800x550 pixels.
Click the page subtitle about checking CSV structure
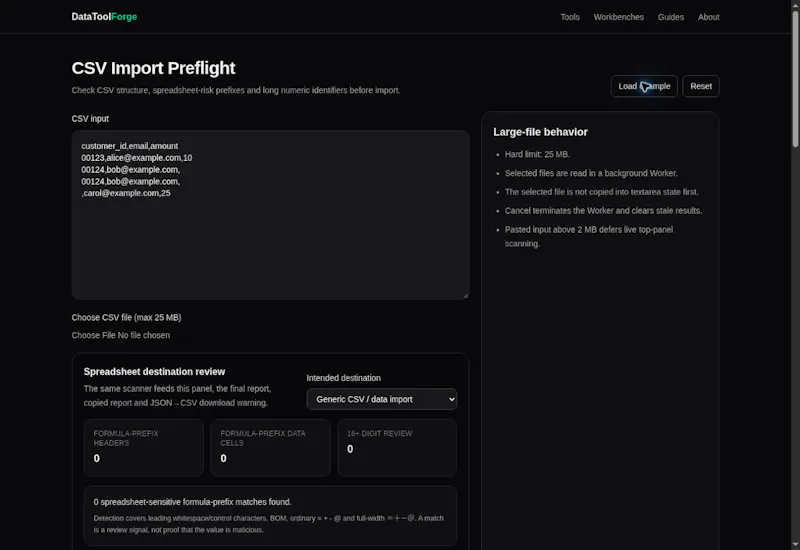tap(236, 90)
